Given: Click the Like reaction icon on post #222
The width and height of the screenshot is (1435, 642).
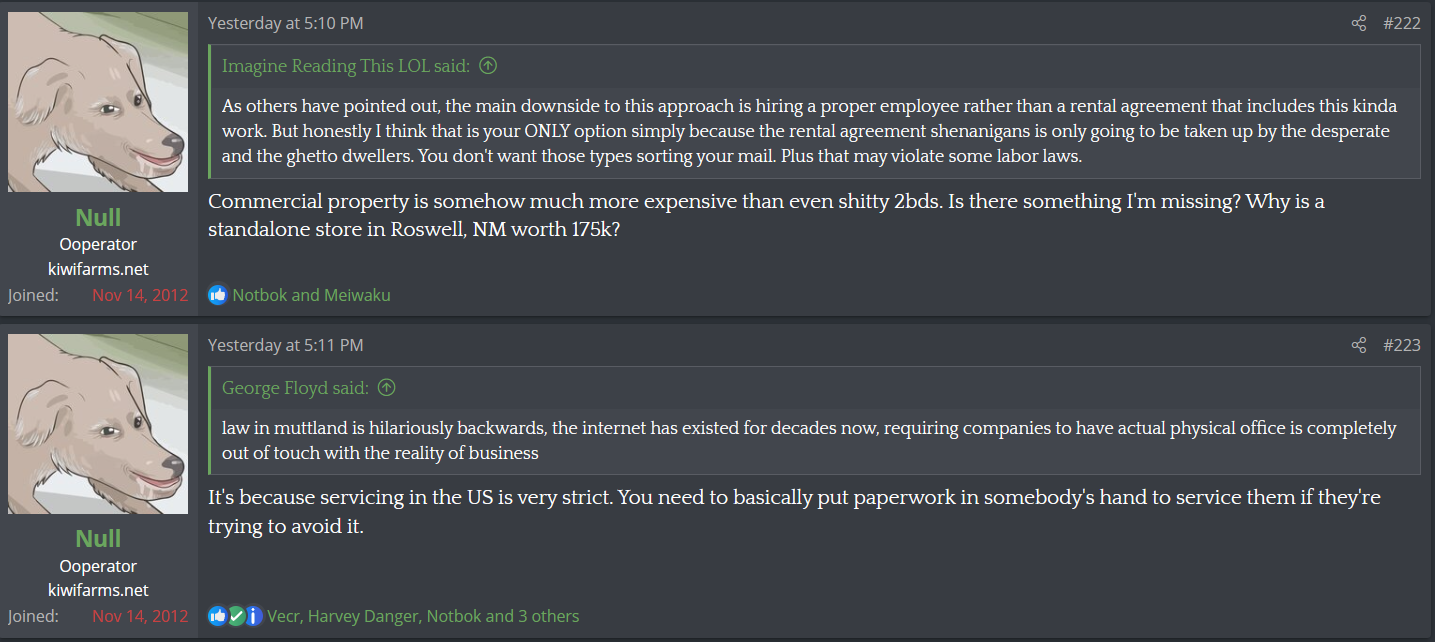Looking at the screenshot, I should pos(218,295).
